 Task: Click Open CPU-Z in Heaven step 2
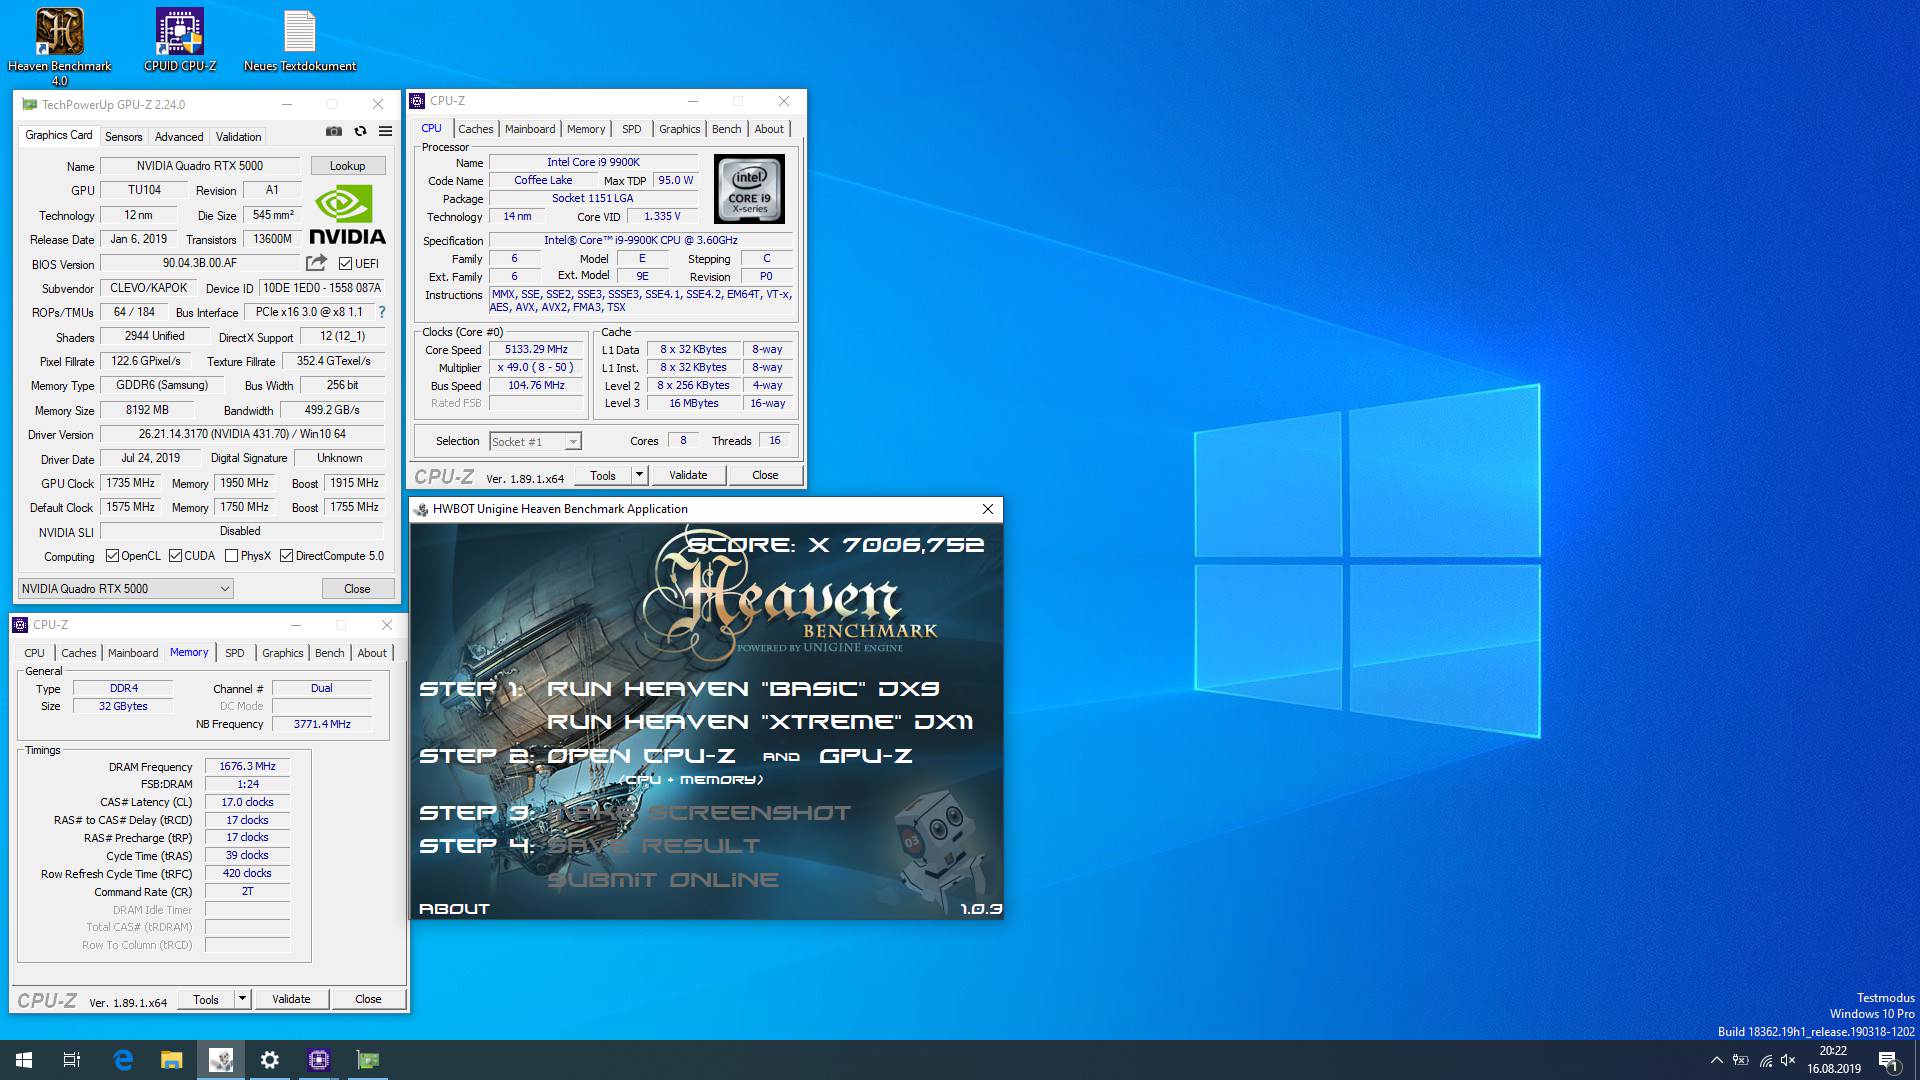pyautogui.click(x=640, y=756)
